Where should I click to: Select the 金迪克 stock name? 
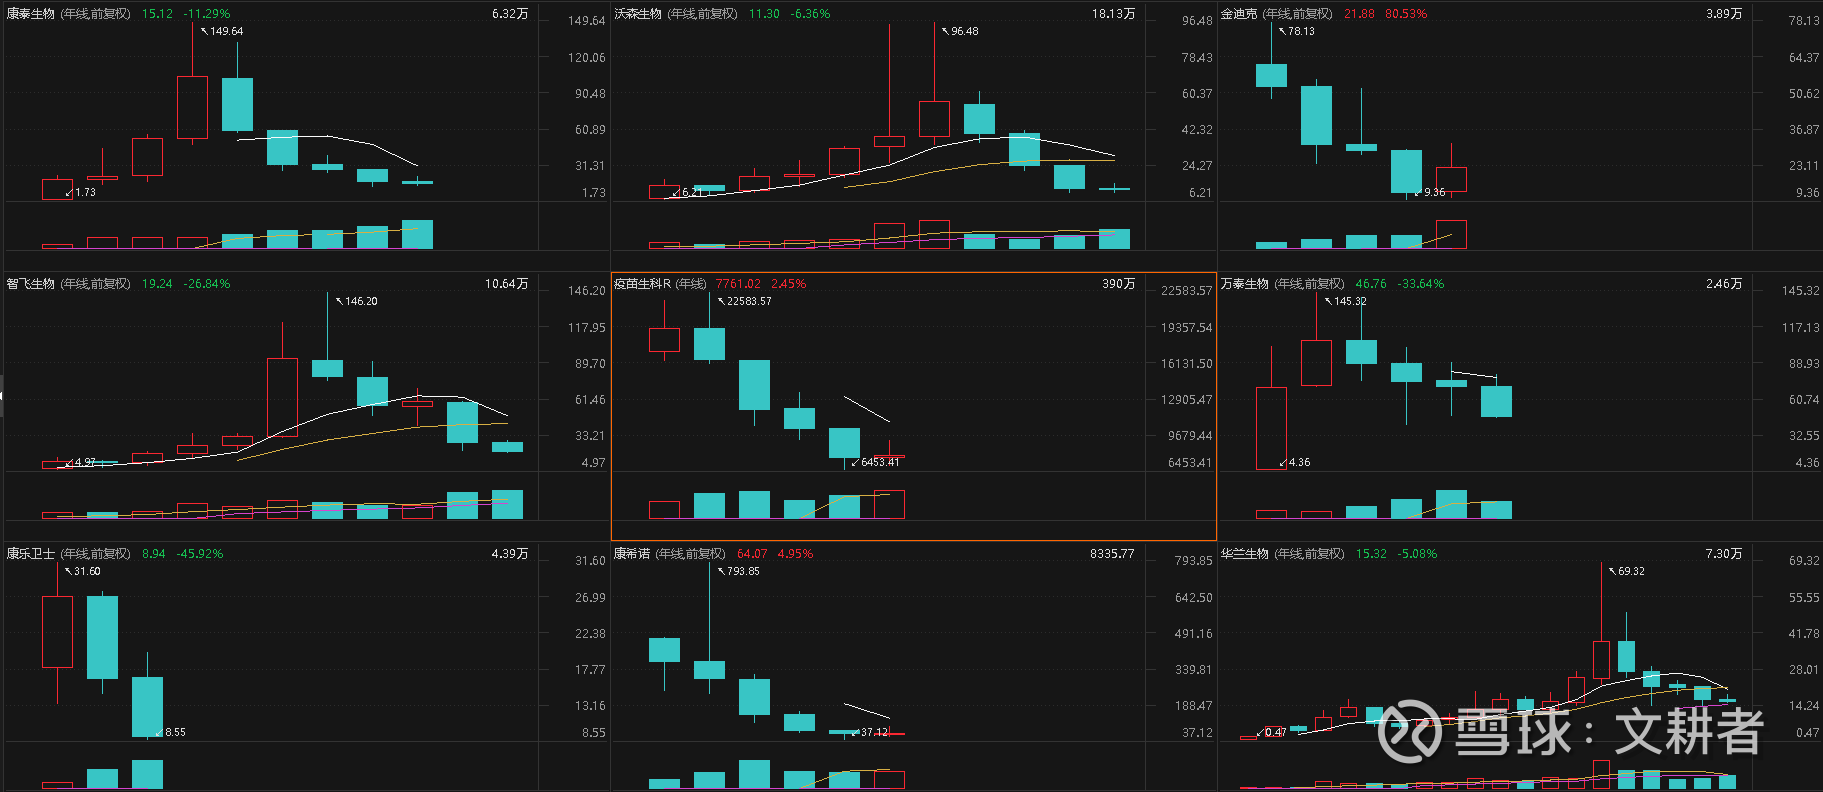point(1239,14)
